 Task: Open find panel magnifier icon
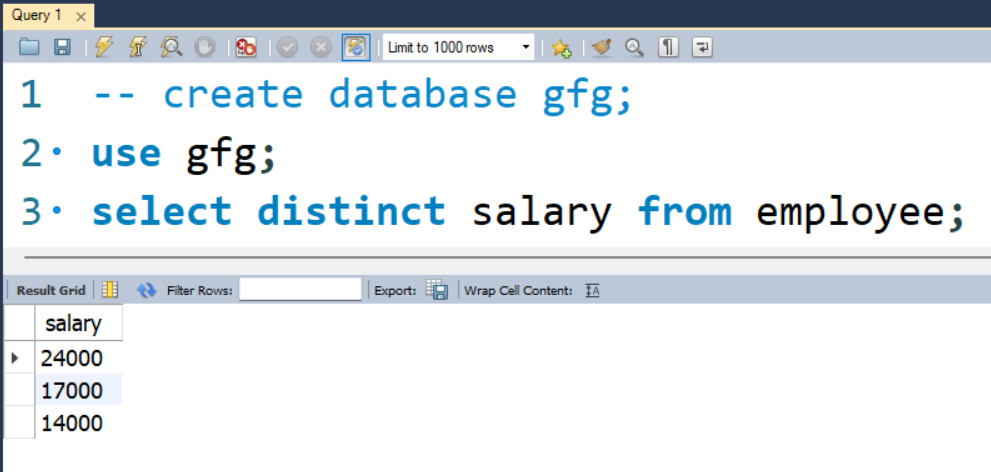(x=634, y=47)
